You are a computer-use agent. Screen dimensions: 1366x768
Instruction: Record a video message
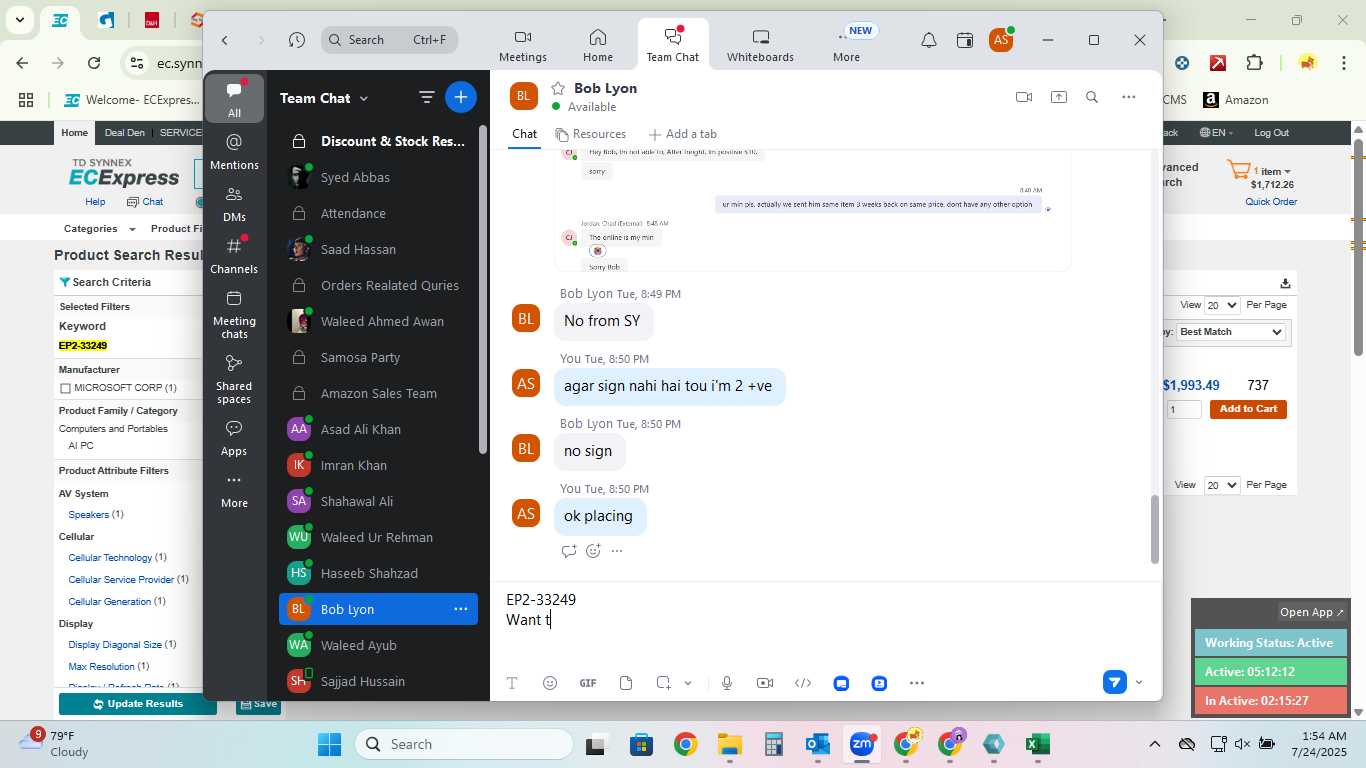[x=765, y=683]
